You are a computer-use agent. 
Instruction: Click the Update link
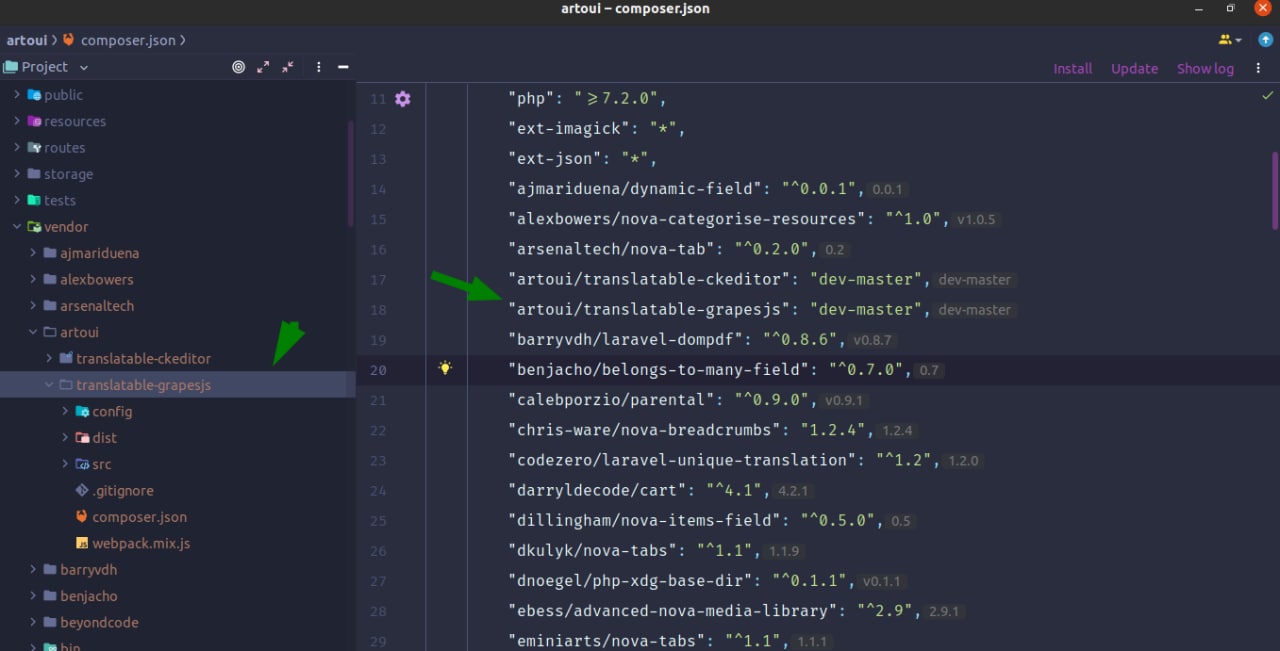tap(1134, 69)
